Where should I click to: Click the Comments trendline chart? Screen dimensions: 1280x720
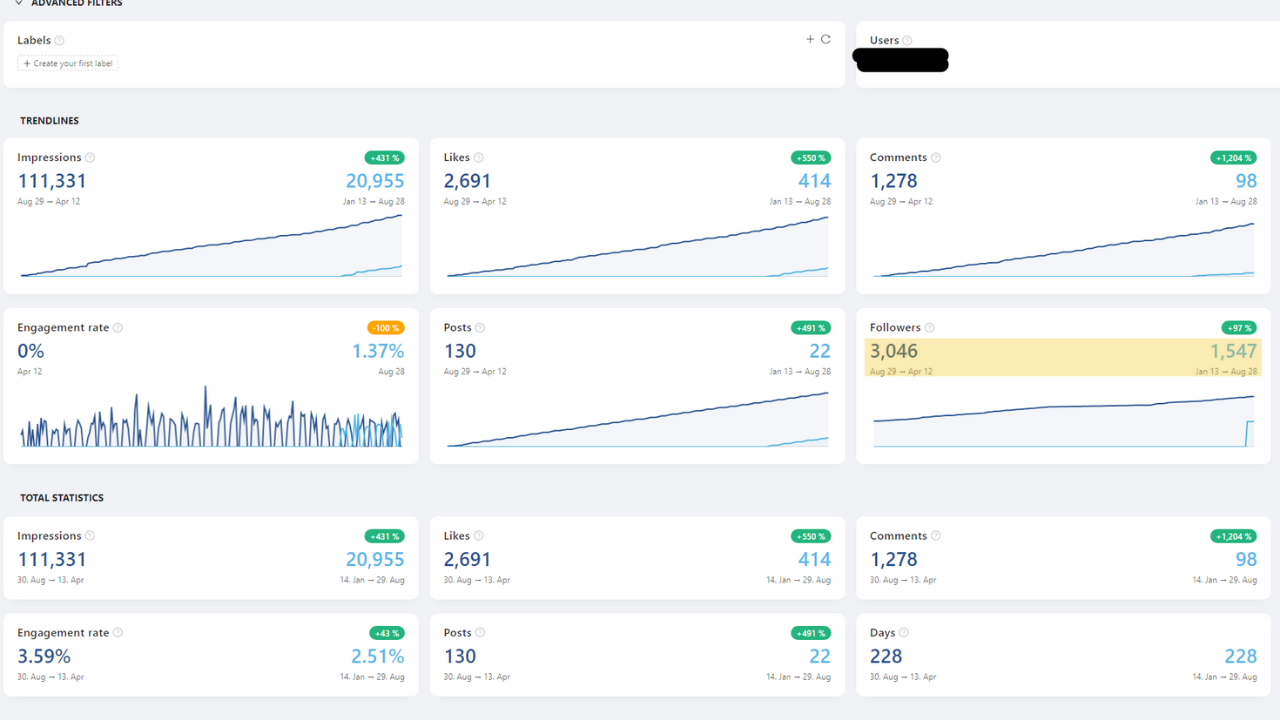tap(1064, 249)
